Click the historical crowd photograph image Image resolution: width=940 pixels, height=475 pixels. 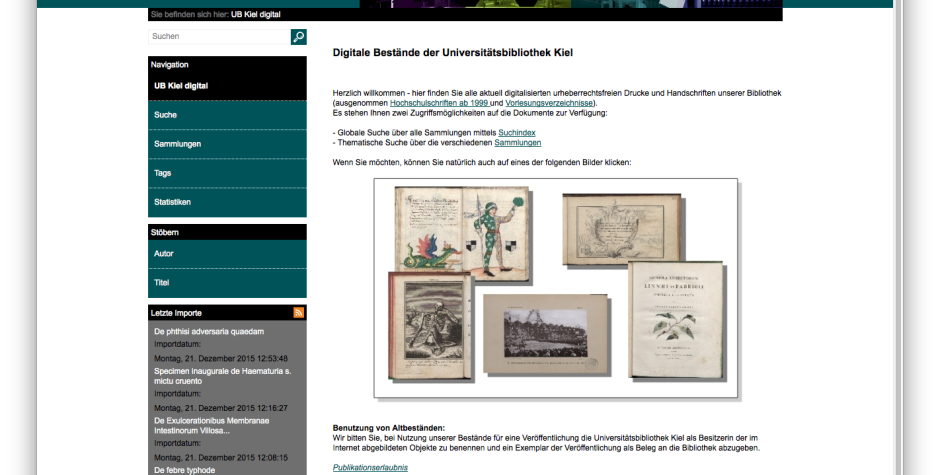point(545,334)
